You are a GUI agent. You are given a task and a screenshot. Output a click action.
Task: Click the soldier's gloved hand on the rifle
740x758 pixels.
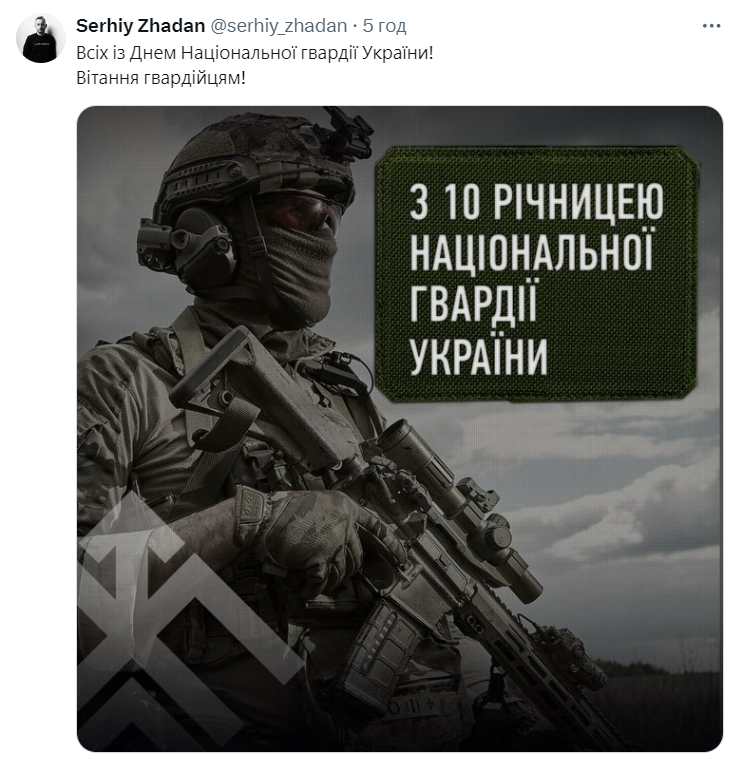click(309, 537)
